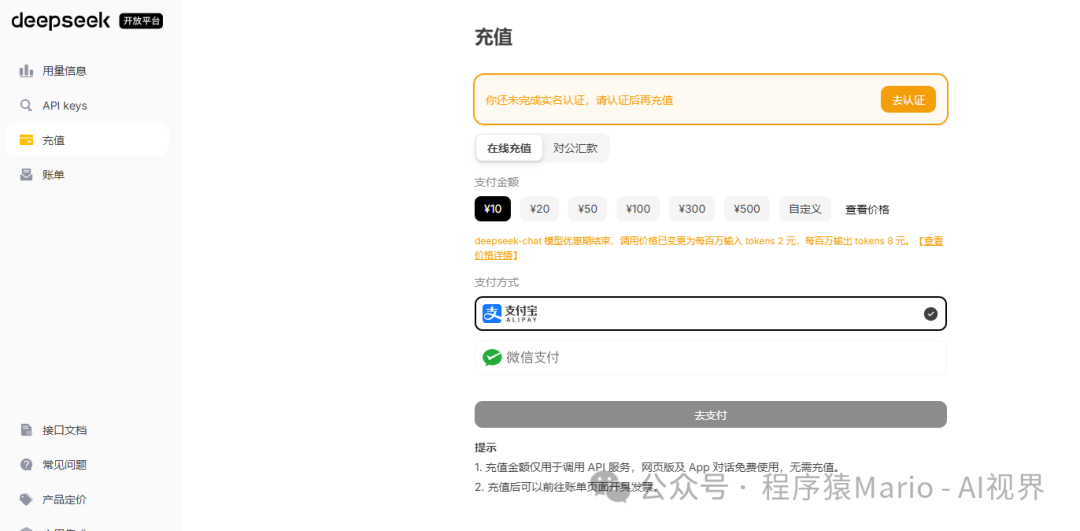1080x531 pixels.
Task: Select ¥20 amount
Action: pos(539,209)
